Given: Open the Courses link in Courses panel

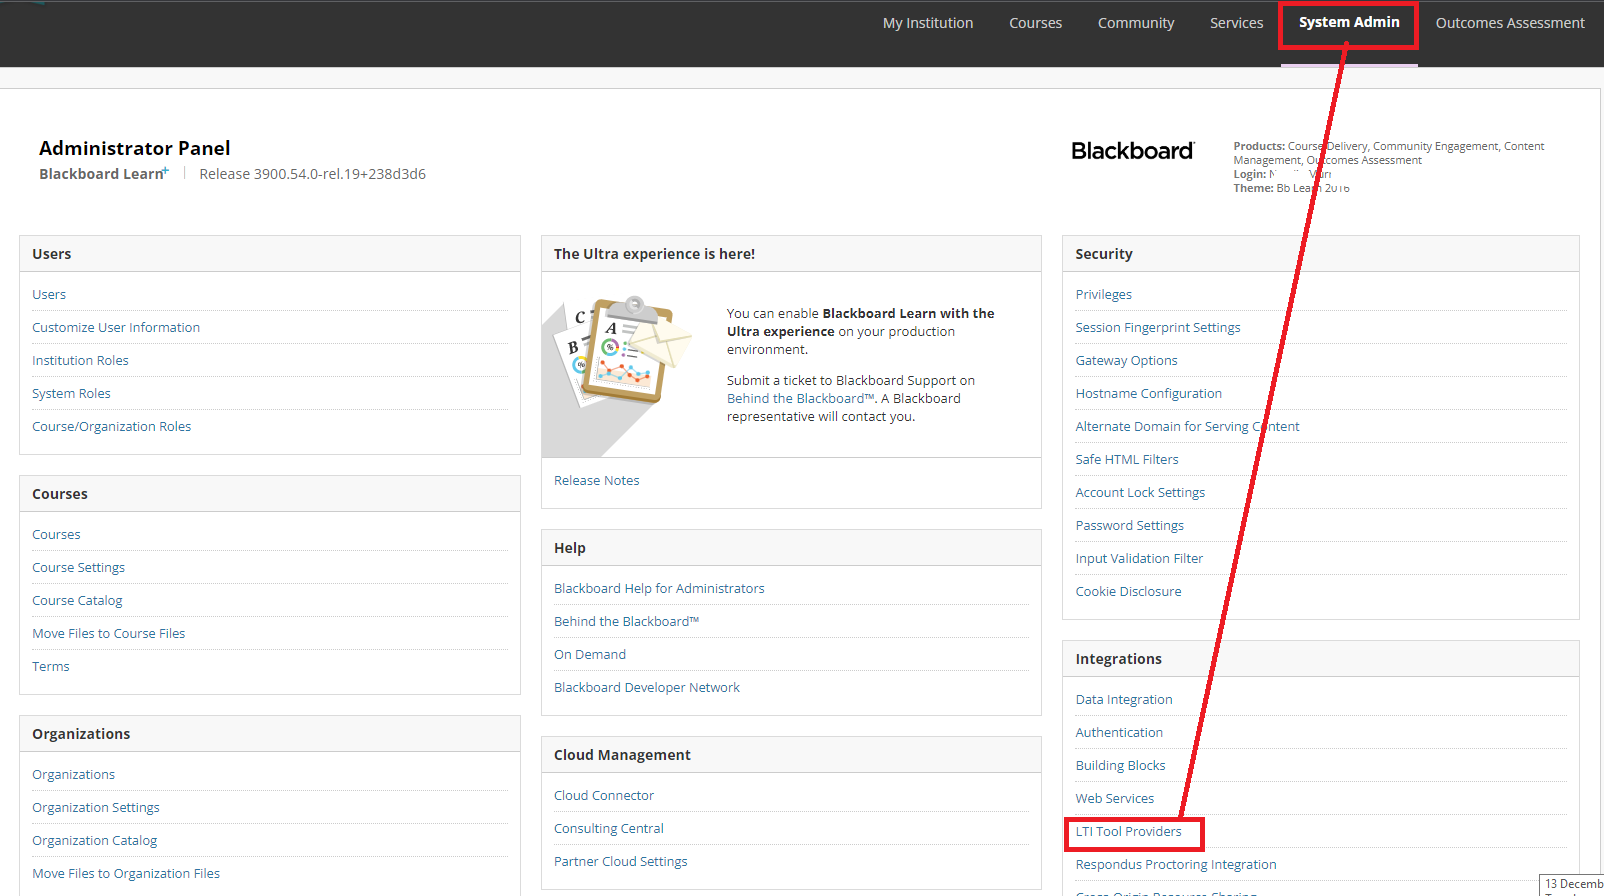Looking at the screenshot, I should coord(56,535).
